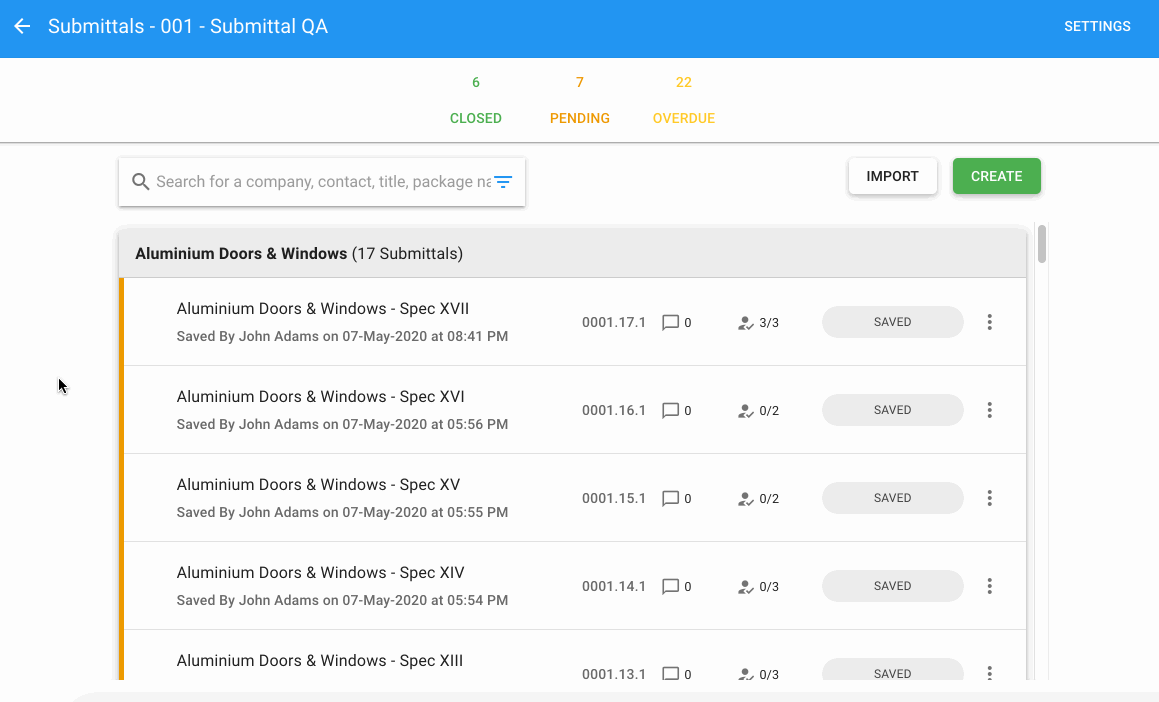Click reviewers icon on Spec XIV row

pyautogui.click(x=746, y=587)
